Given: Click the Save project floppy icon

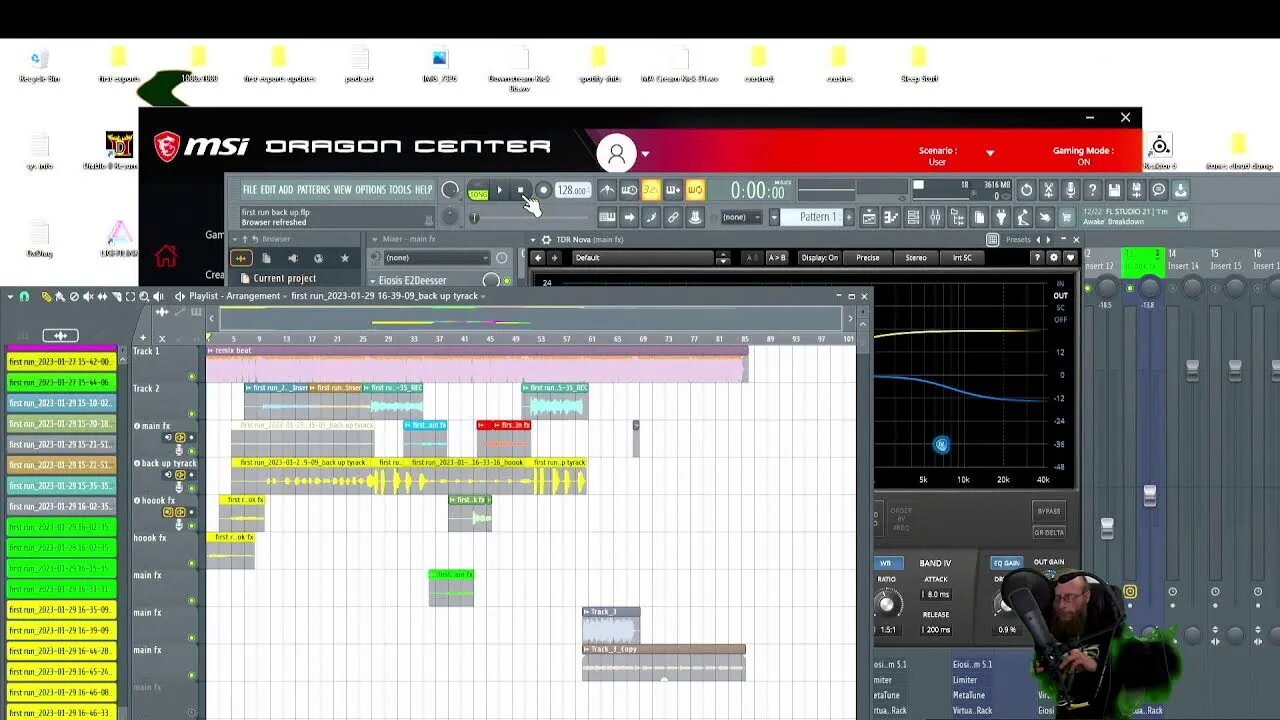Looking at the screenshot, I should coord(1114,190).
